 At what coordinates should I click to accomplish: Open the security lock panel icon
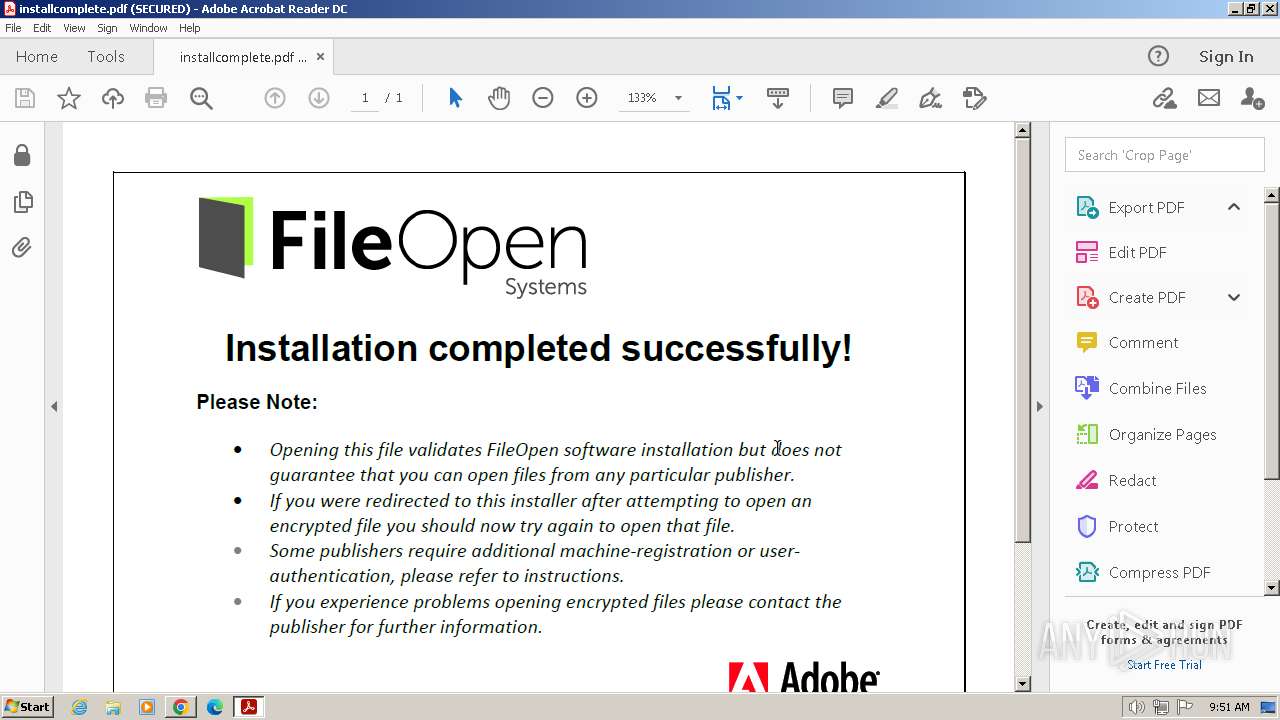[22, 155]
